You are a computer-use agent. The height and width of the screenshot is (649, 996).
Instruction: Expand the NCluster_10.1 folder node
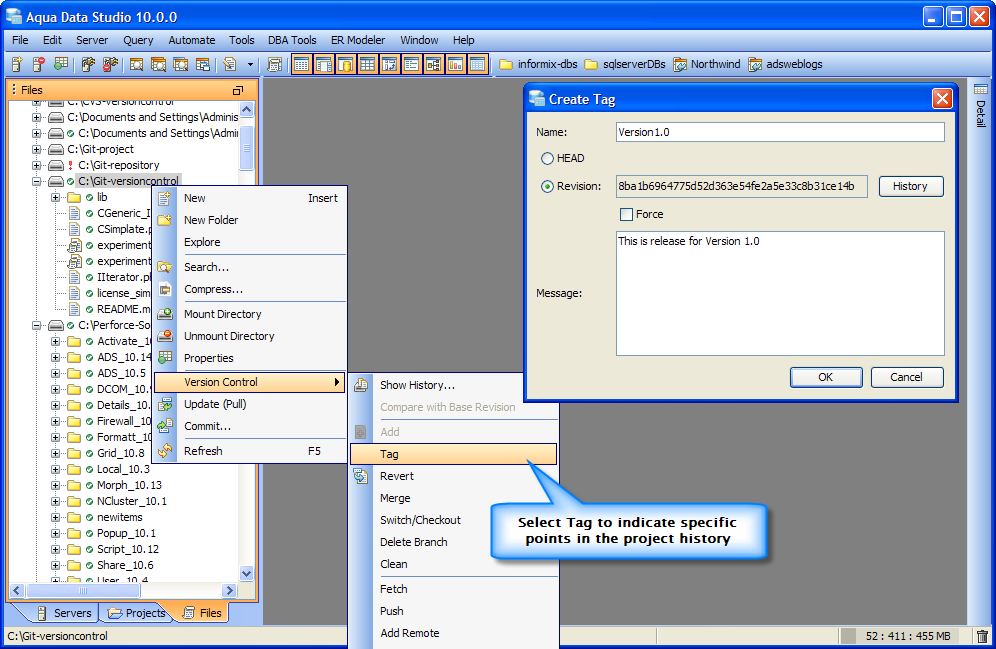coord(56,501)
